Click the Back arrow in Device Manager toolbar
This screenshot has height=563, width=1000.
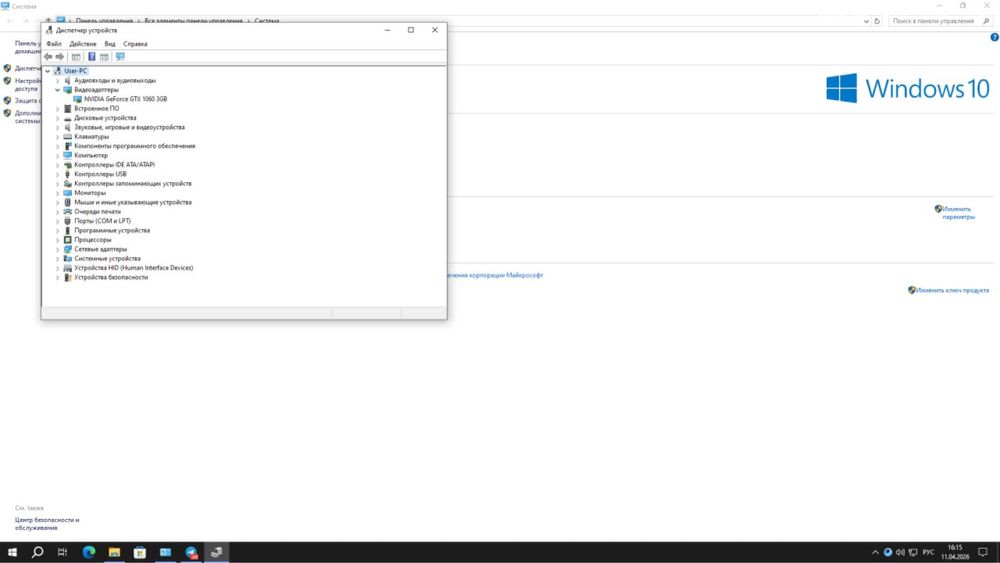(48, 57)
